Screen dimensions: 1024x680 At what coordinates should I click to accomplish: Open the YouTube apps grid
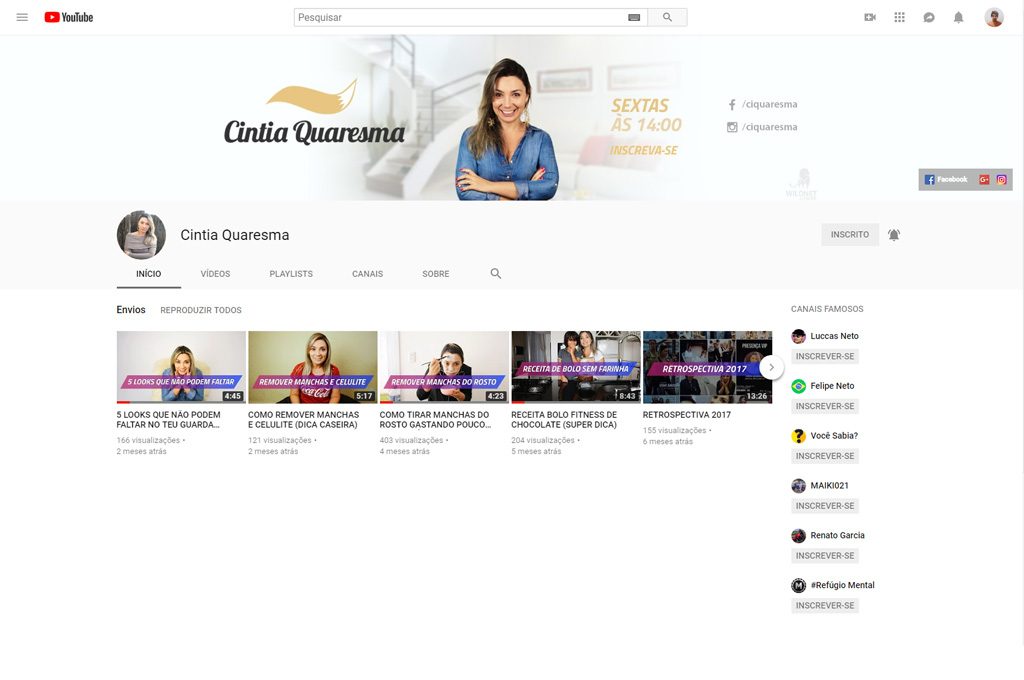coord(899,17)
